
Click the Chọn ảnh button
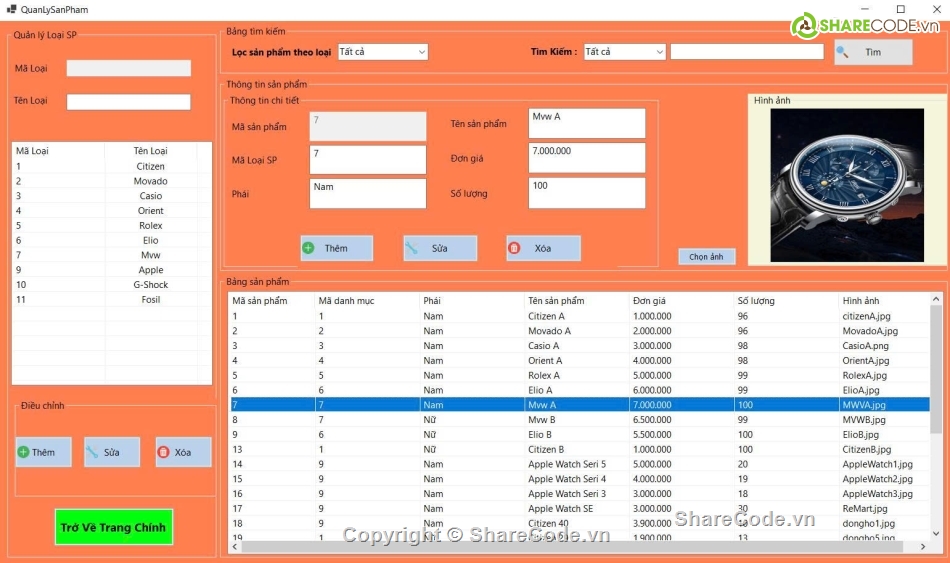[706, 256]
